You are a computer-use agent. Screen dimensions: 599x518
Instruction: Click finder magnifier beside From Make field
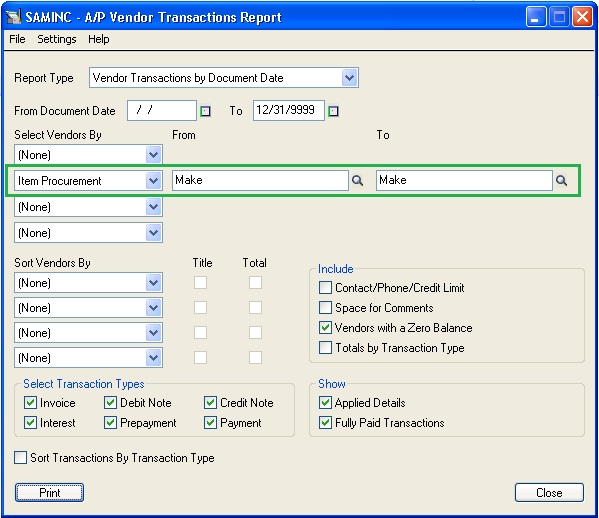[x=357, y=180]
